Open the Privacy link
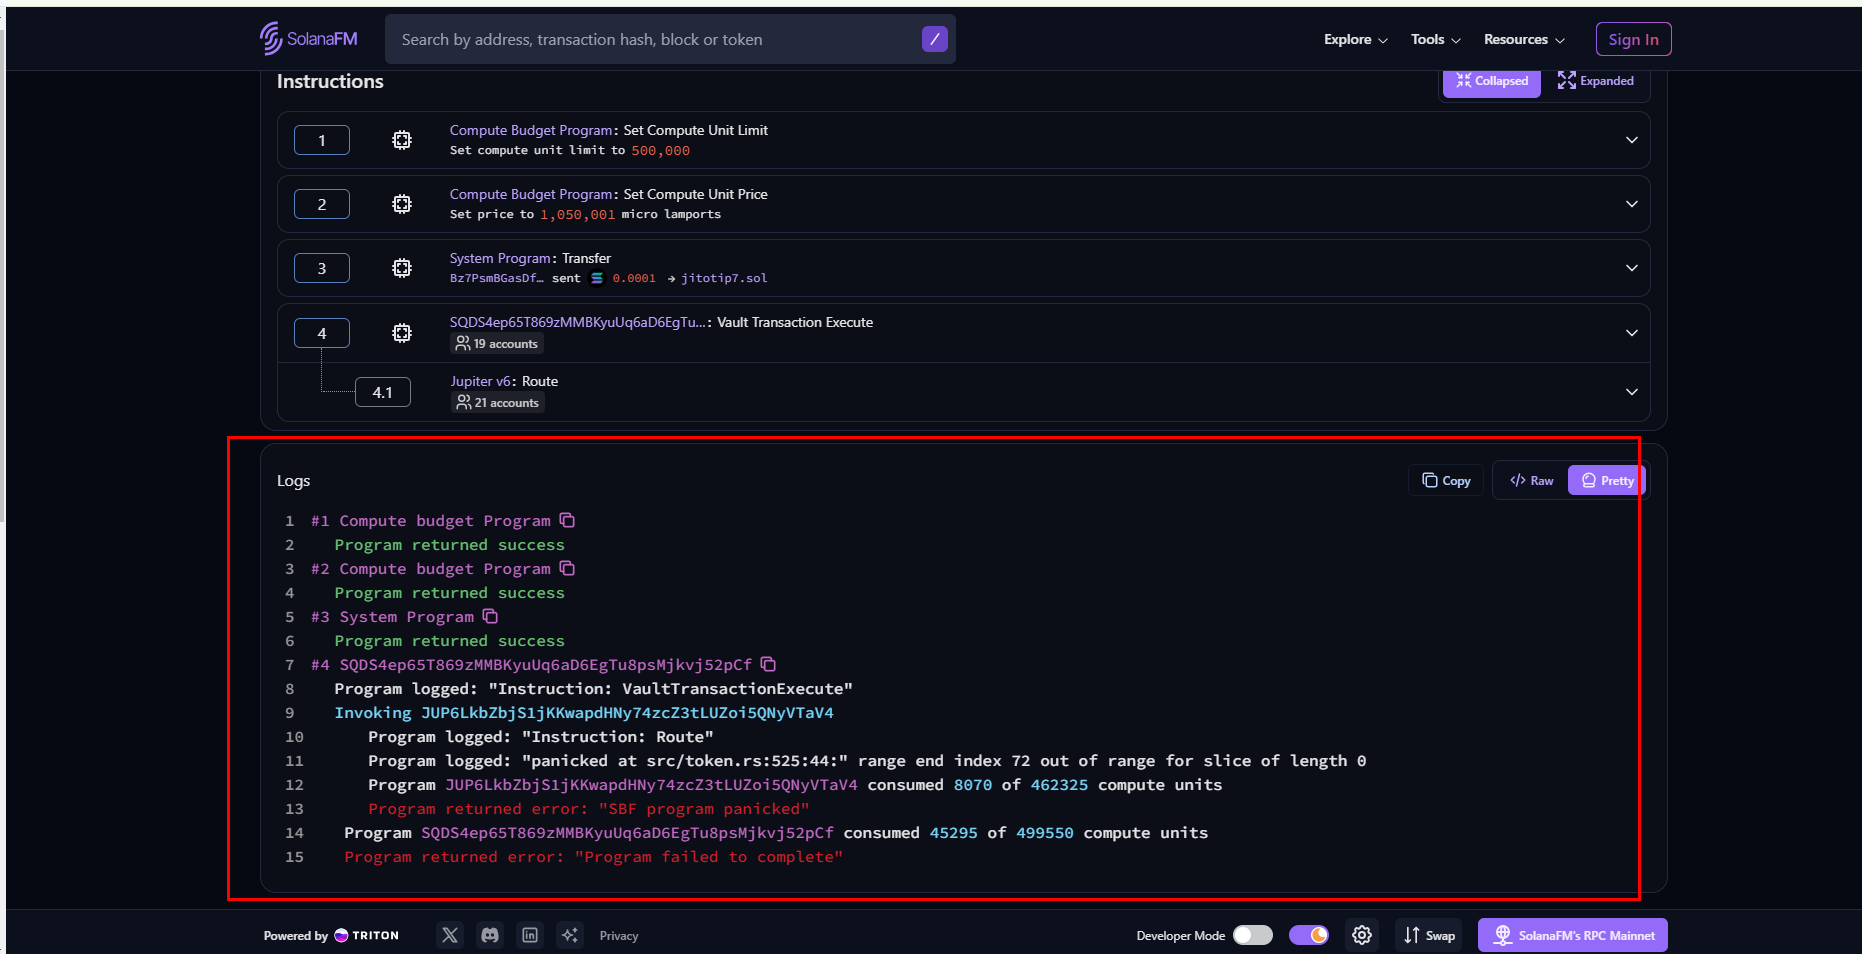 pyautogui.click(x=619, y=936)
